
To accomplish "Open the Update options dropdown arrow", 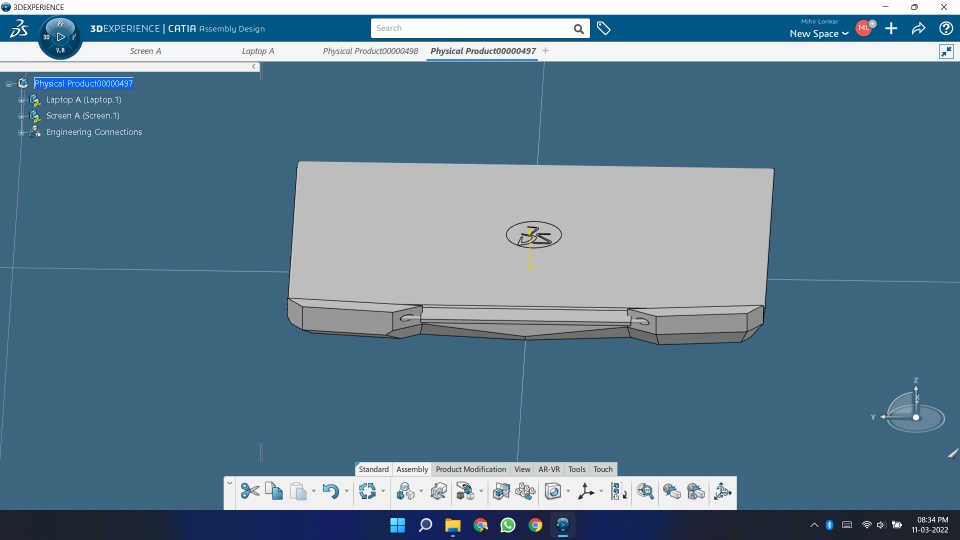I will click(383, 491).
